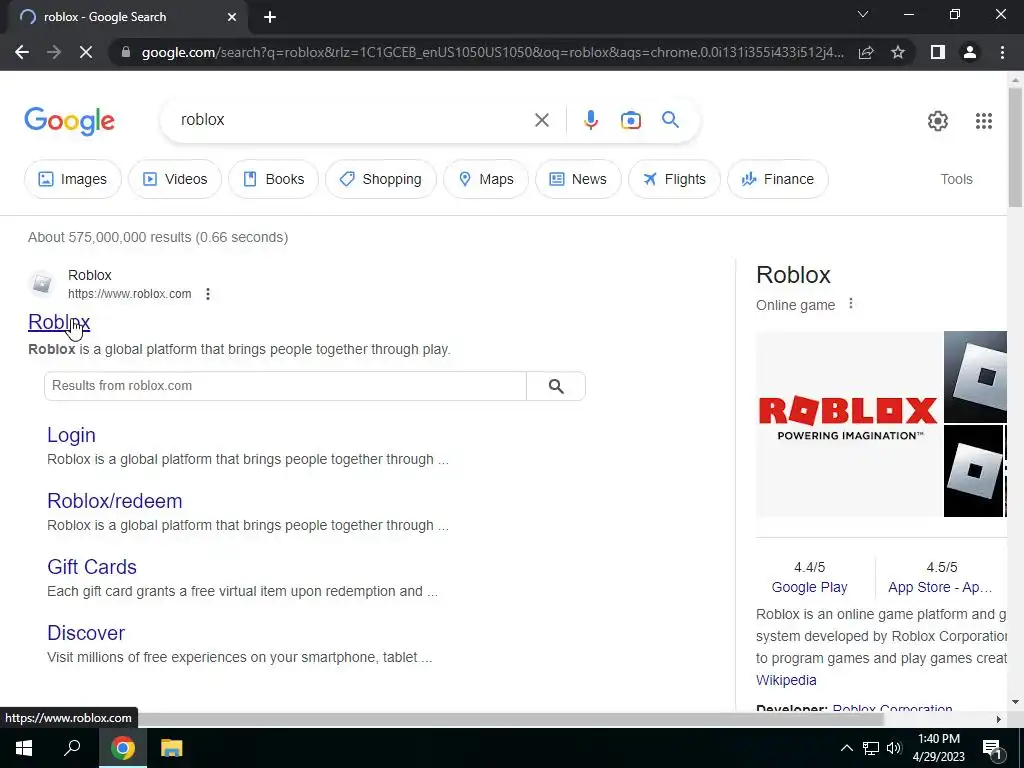1024x768 pixels.
Task: Click the main Google search text field
Action: (x=353, y=120)
